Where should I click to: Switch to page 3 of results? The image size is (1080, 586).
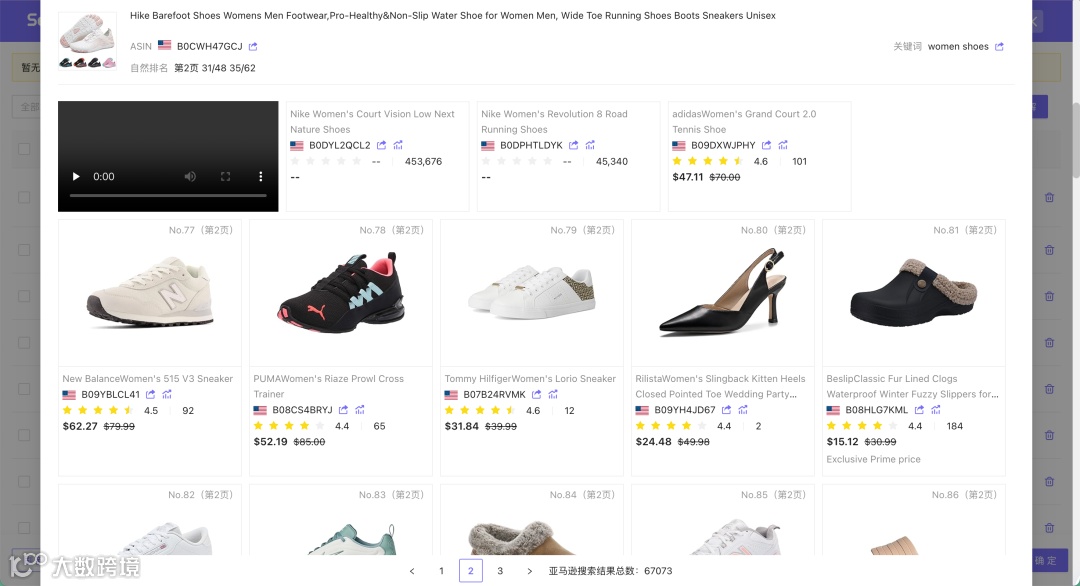[500, 571]
